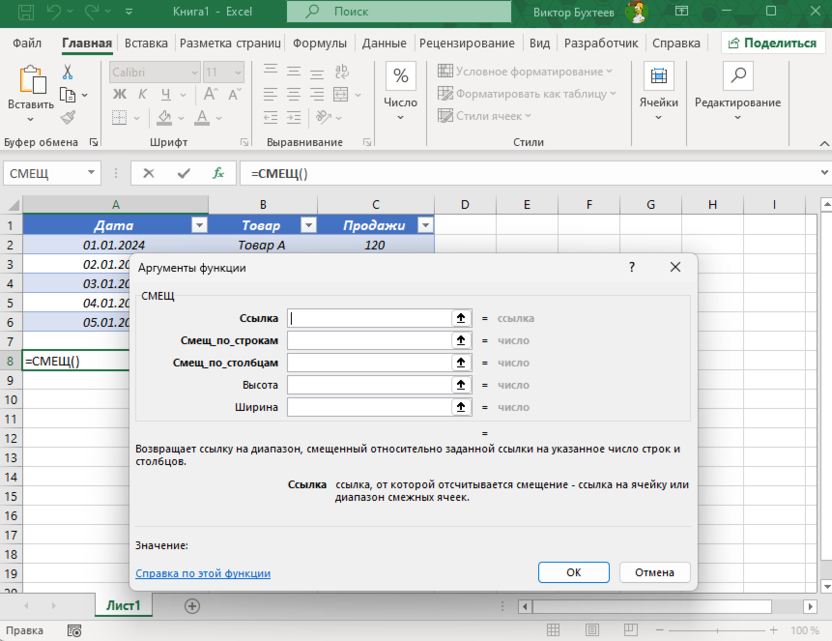Open the Число percent format button

(401, 76)
